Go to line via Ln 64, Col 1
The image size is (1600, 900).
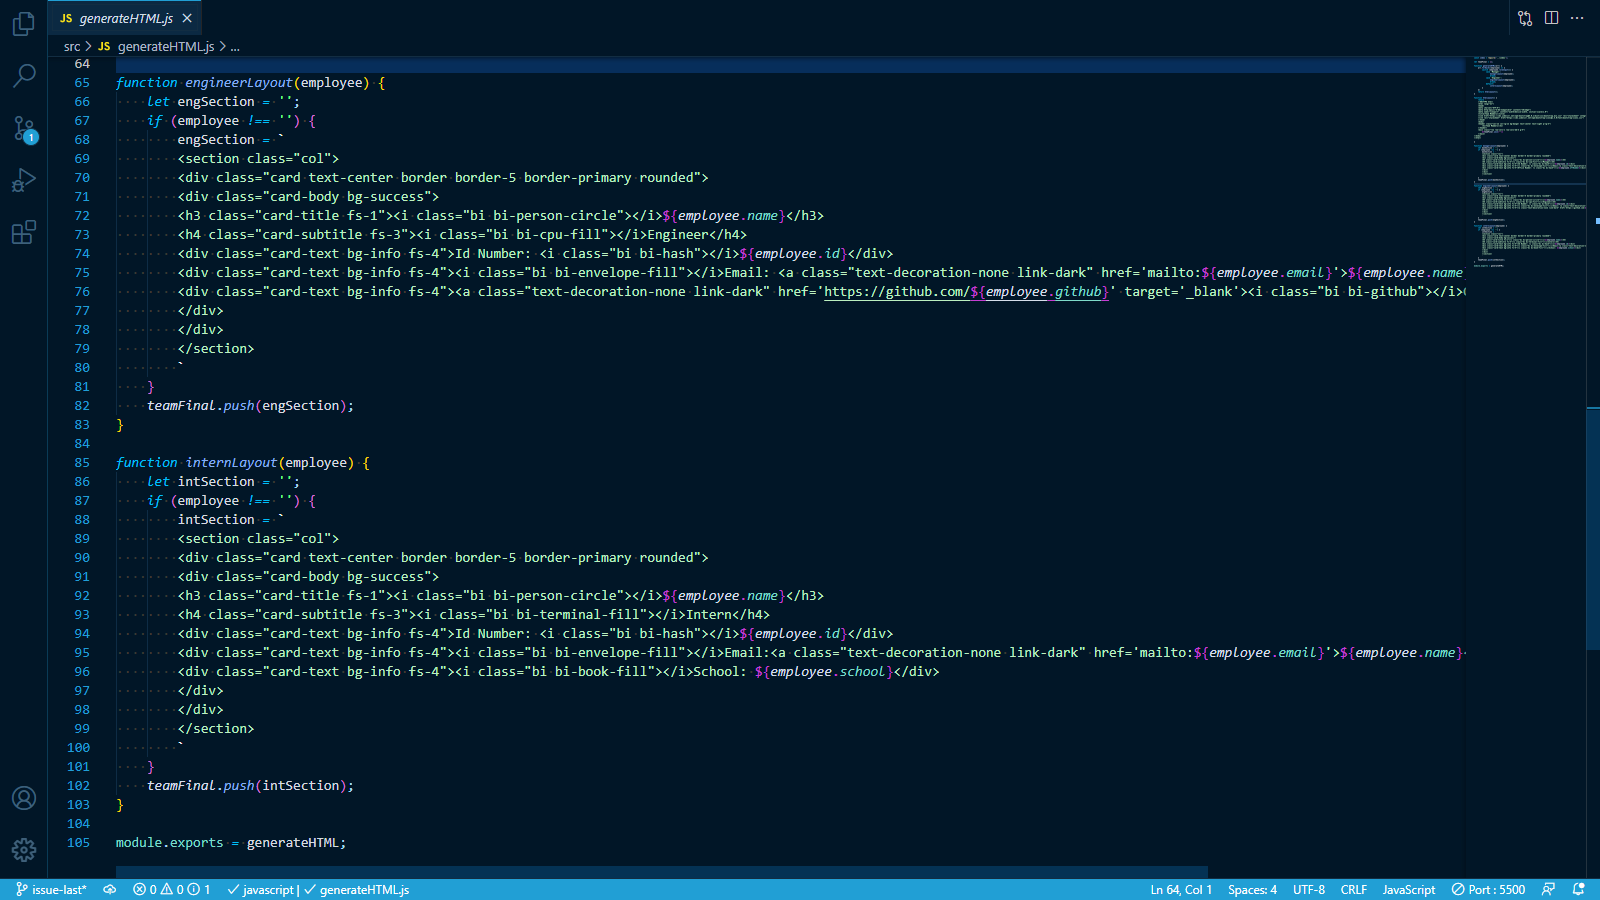point(1181,889)
